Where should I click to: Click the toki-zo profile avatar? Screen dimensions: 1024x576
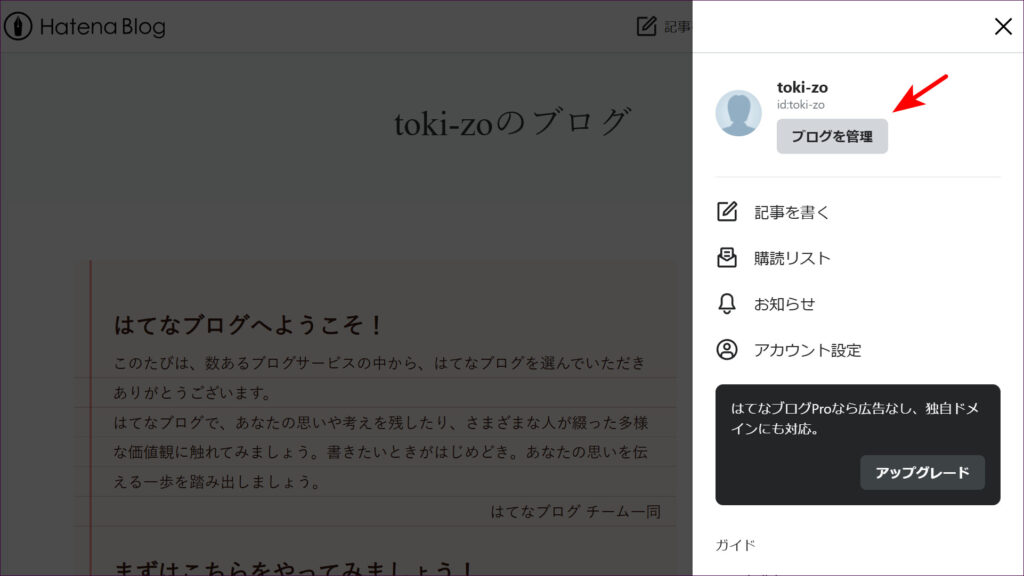click(x=738, y=113)
